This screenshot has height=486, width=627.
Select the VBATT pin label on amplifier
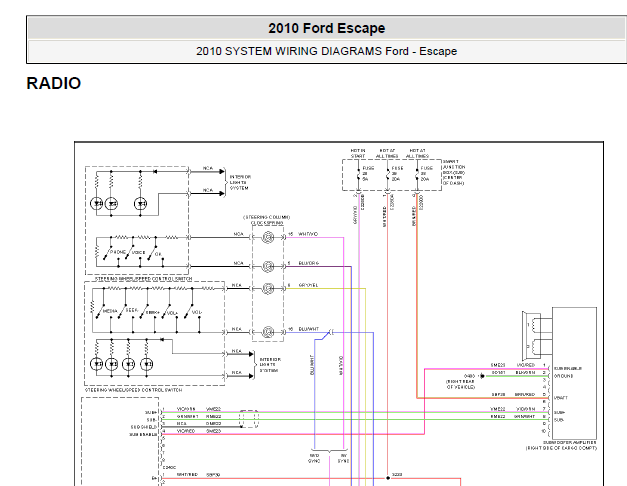pos(561,398)
